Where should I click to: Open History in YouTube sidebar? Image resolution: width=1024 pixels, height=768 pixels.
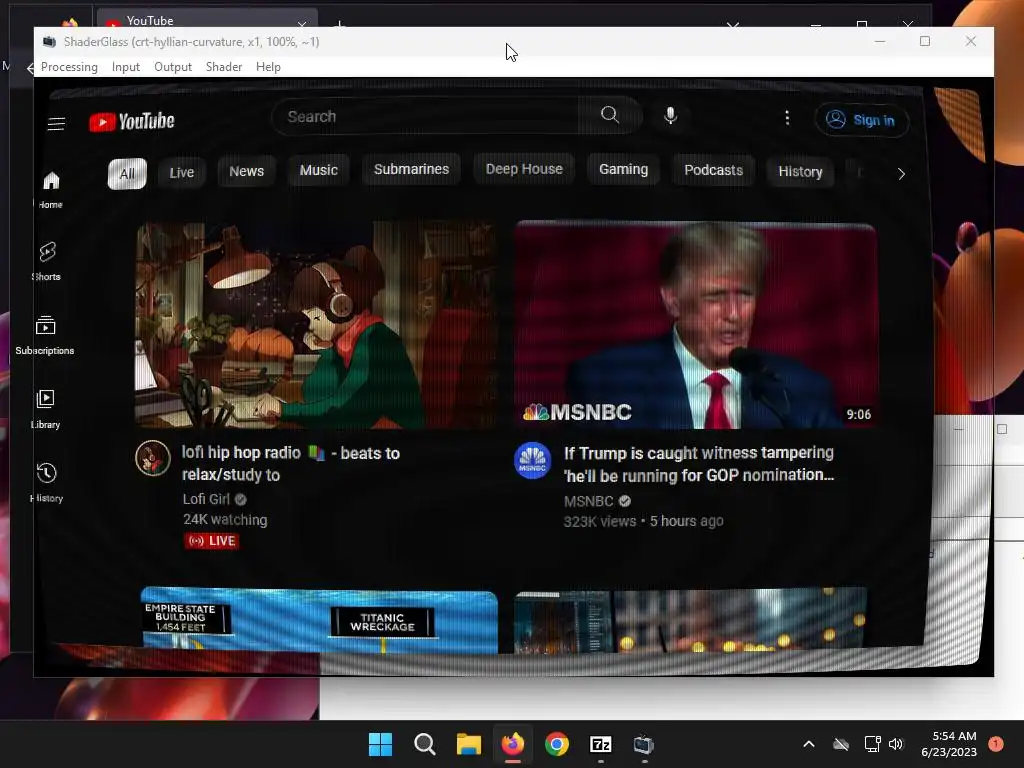pos(46,483)
